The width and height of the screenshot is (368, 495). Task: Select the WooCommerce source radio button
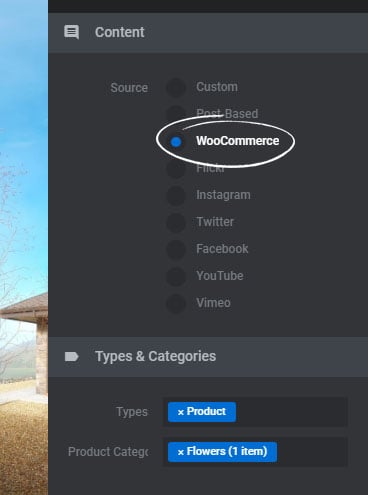coord(176,142)
